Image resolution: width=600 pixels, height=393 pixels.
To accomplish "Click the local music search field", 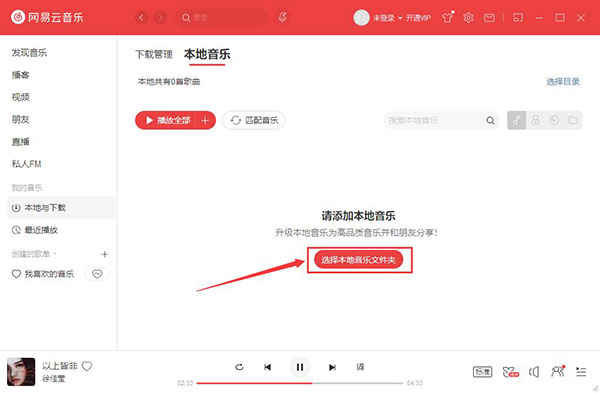I will (x=433, y=120).
